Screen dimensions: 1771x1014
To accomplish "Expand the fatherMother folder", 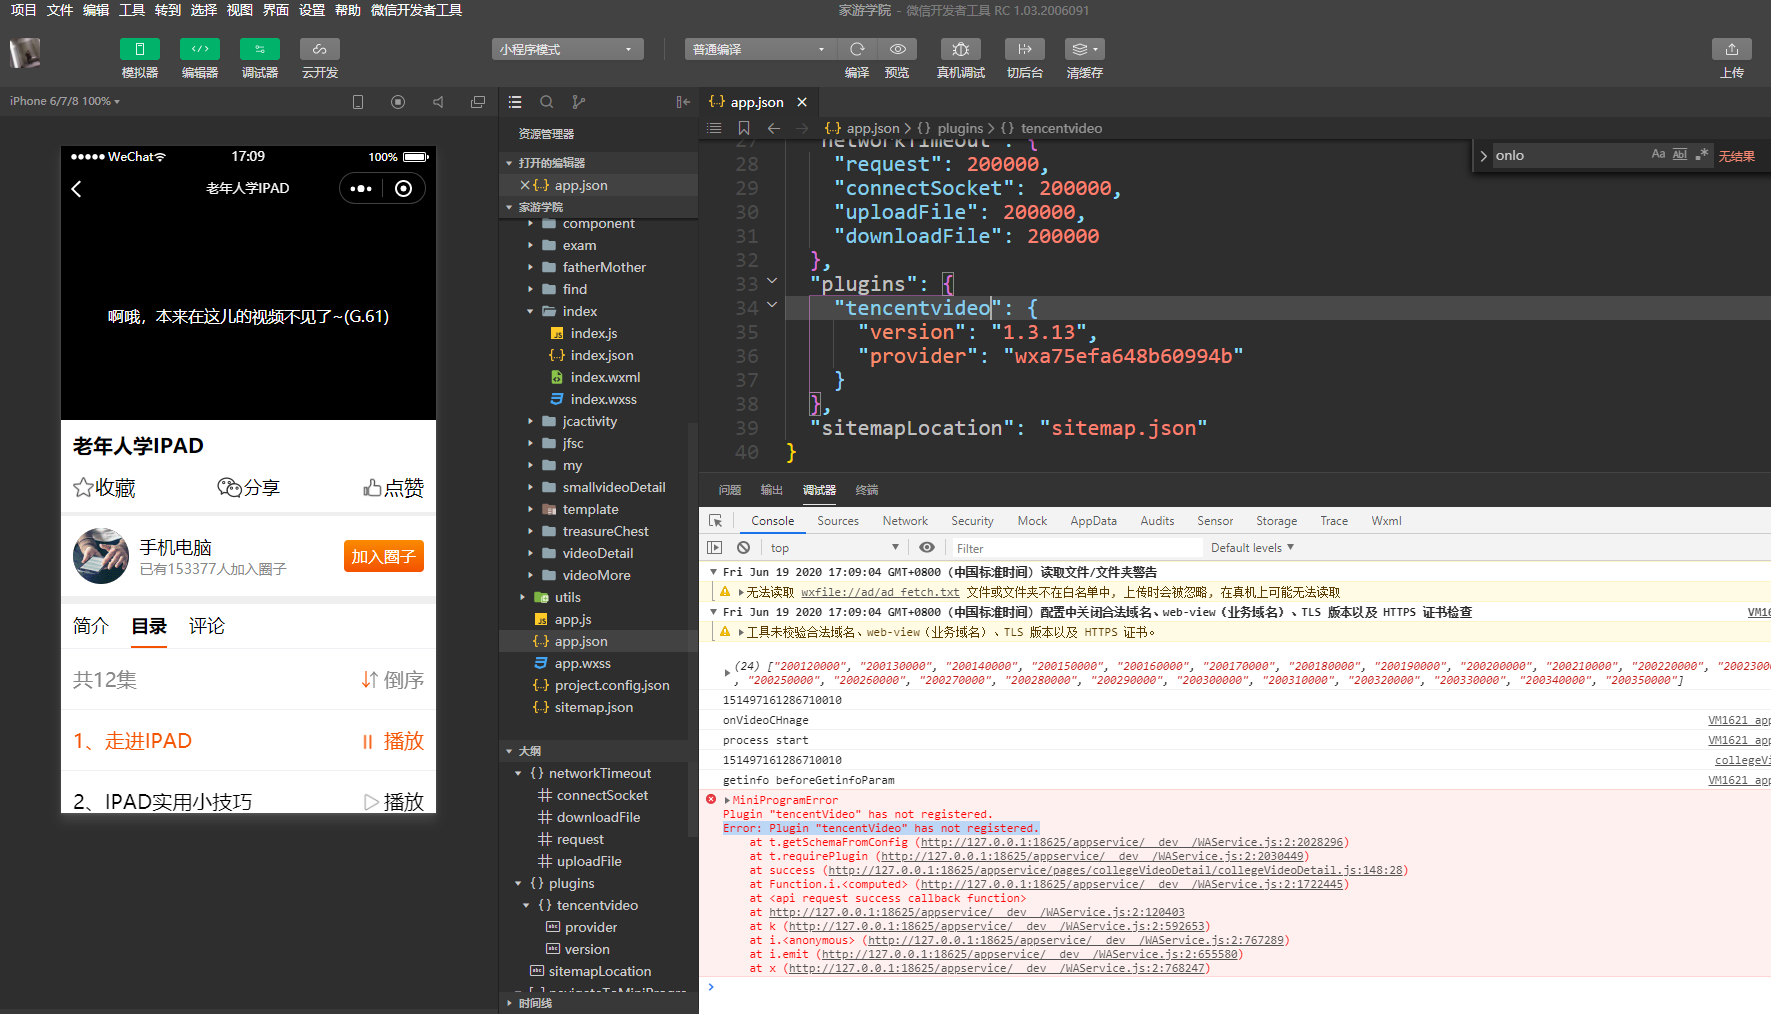I will pyautogui.click(x=530, y=267).
